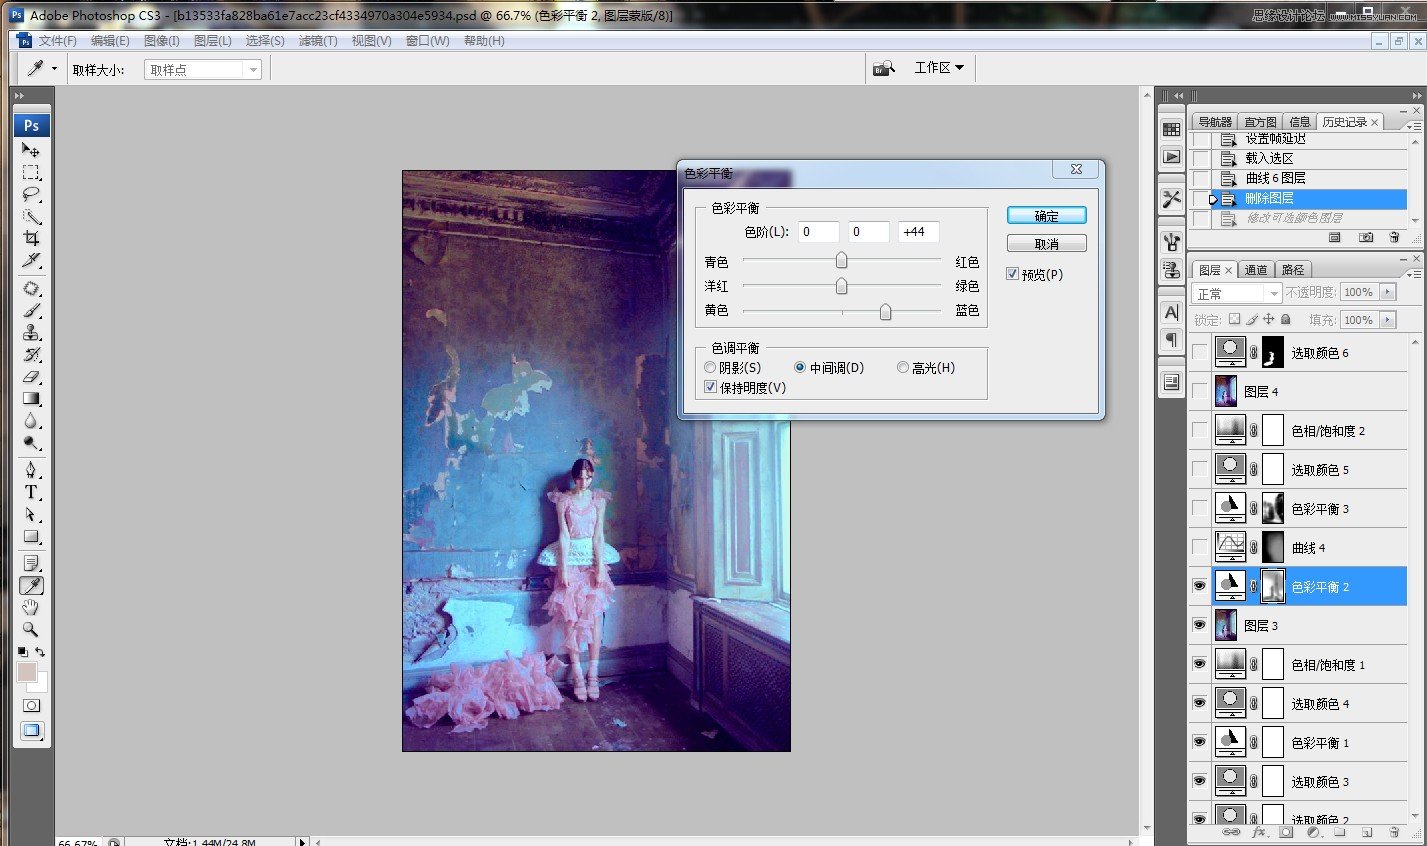Select the History Brush tool

[31, 354]
